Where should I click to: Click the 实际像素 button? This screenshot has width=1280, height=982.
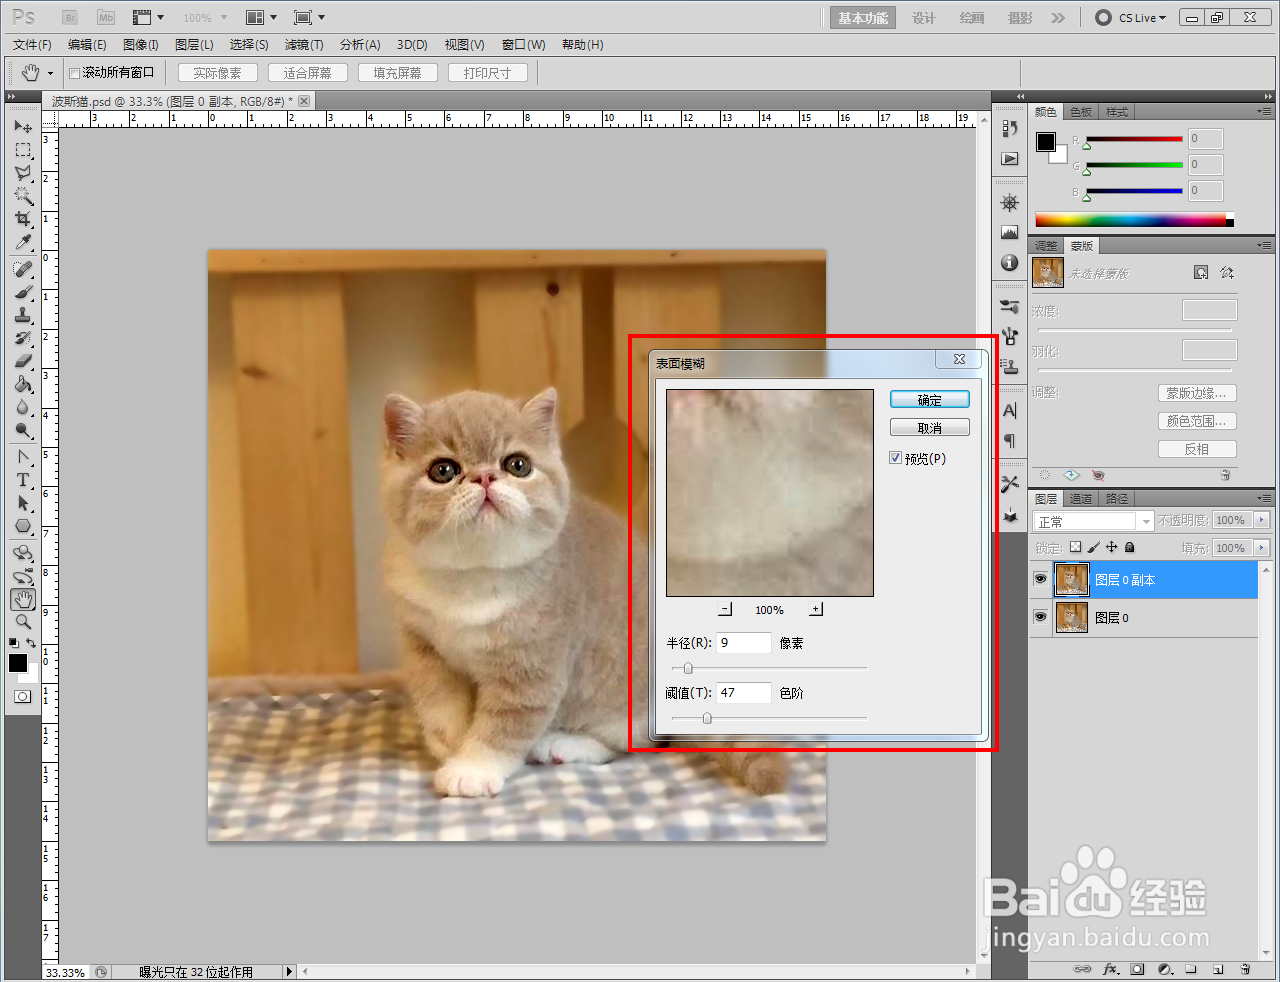click(218, 73)
